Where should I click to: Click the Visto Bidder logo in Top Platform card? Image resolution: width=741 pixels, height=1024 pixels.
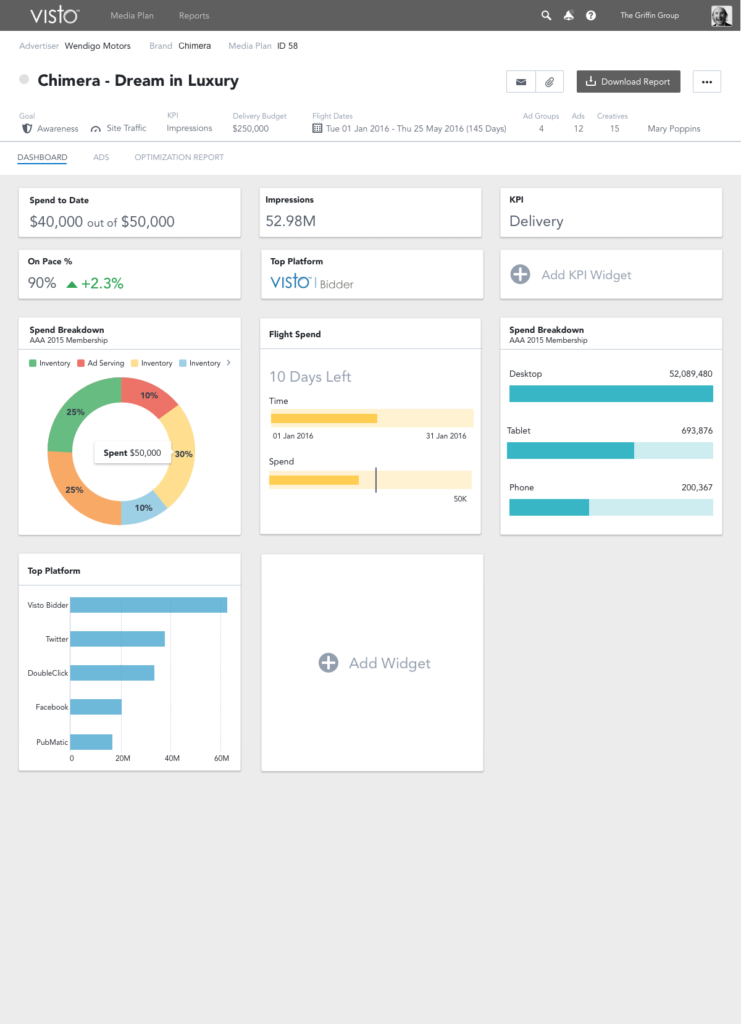coord(312,282)
